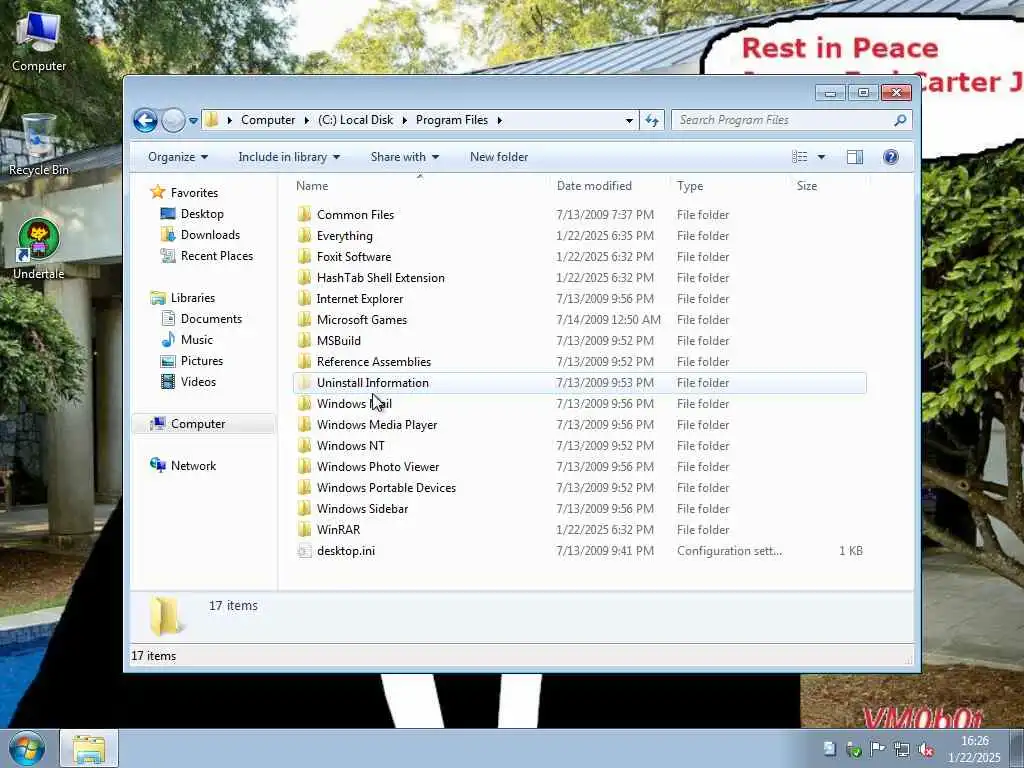Sort by the Name column header
Image resolution: width=1024 pixels, height=768 pixels.
pos(420,186)
